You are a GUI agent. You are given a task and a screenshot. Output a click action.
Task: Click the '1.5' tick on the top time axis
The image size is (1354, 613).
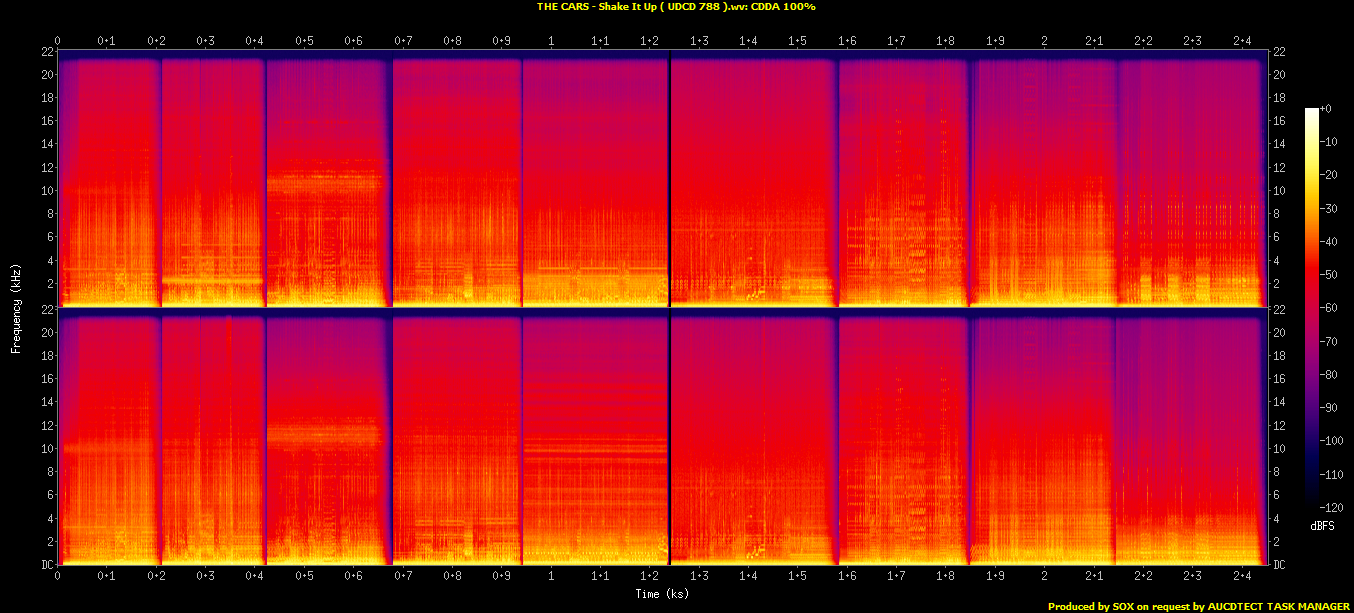pyautogui.click(x=797, y=41)
